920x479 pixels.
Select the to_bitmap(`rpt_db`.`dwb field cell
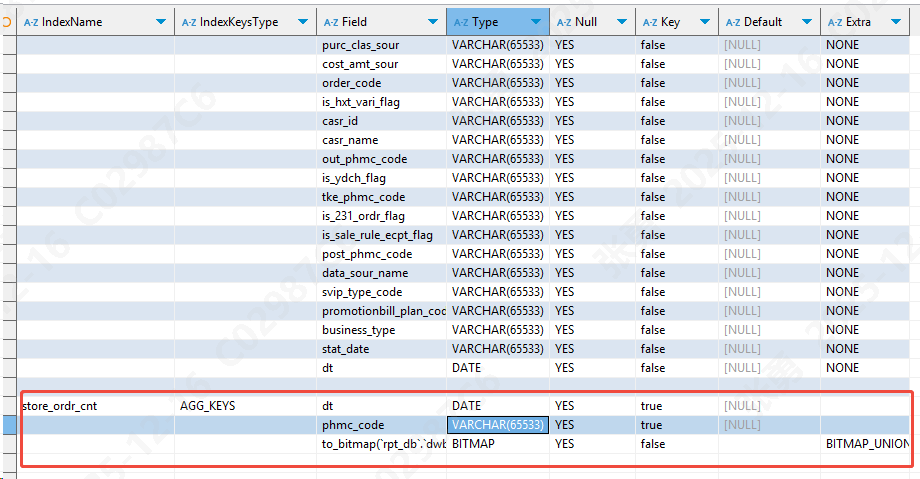[x=382, y=444]
